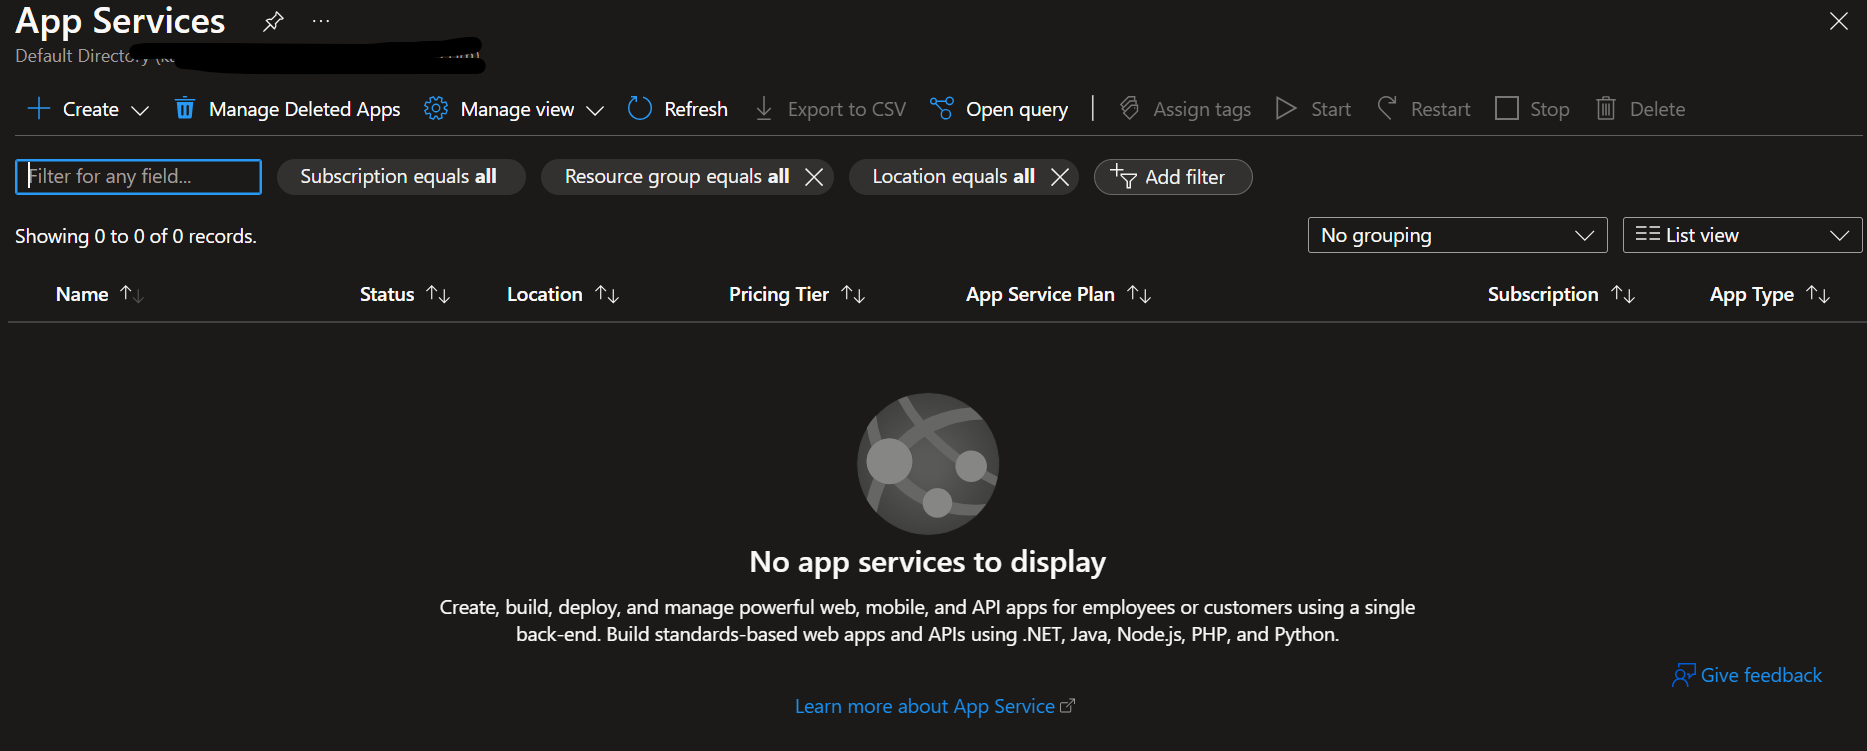Click the Manage view gear icon
The height and width of the screenshot is (751, 1867).
(x=436, y=108)
